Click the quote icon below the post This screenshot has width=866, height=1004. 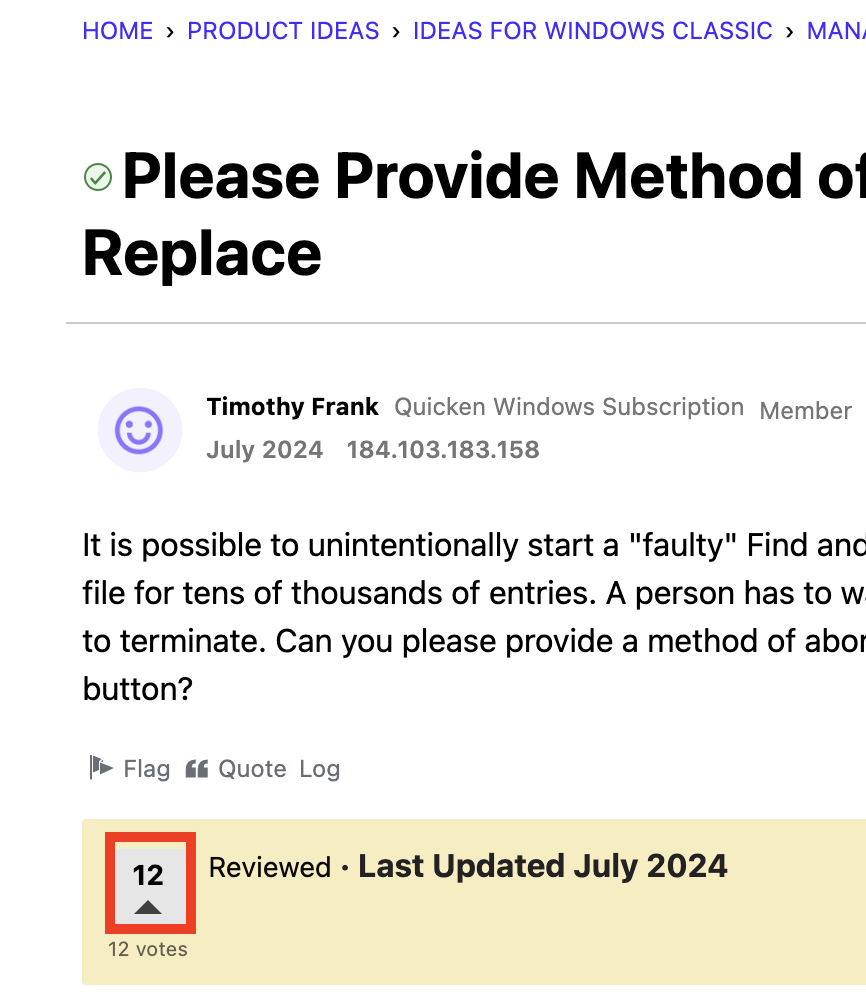196,768
